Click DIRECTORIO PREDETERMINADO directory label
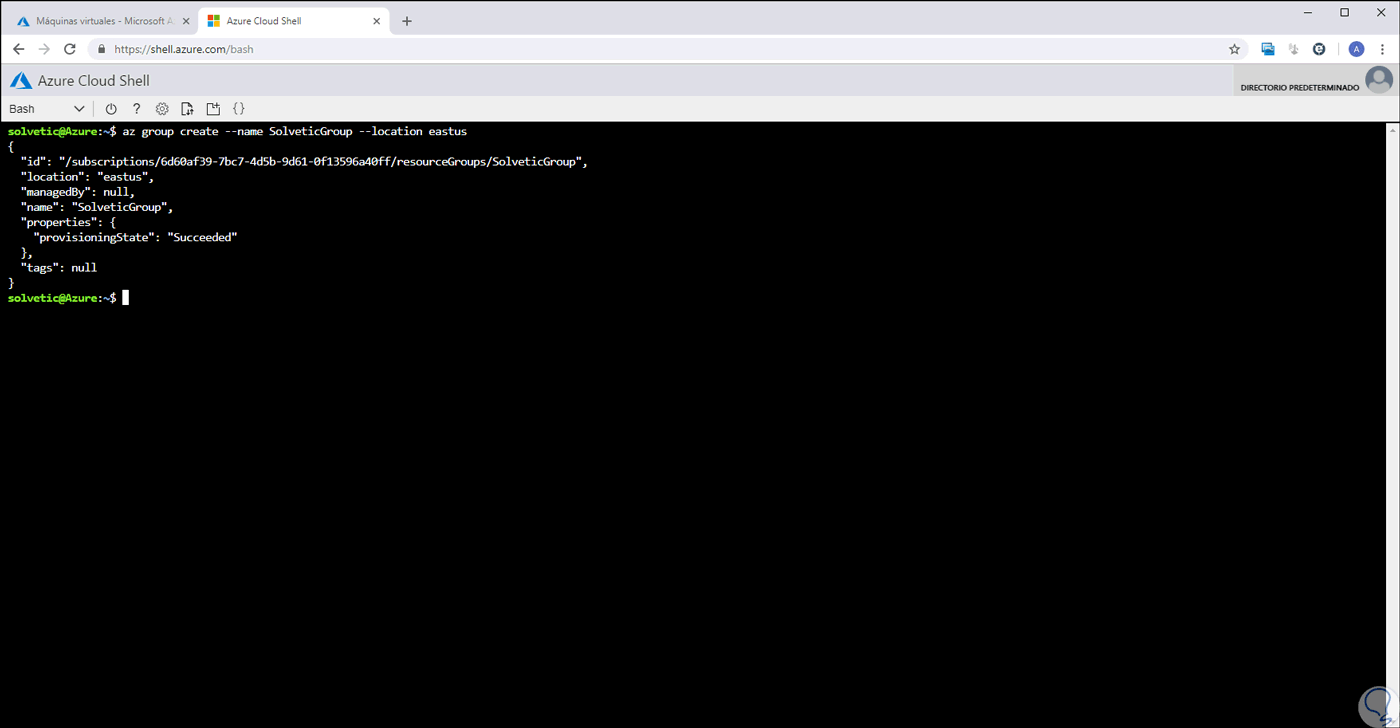Screen dimensions: 1400x728 pos(1299,88)
